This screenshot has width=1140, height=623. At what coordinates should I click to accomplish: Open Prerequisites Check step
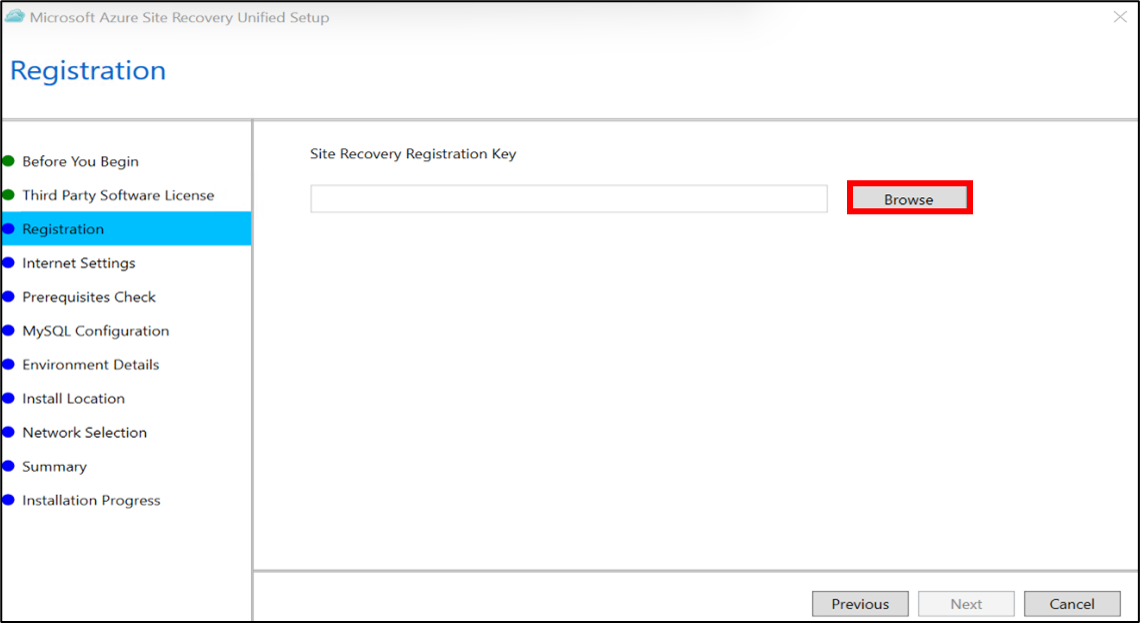pos(89,297)
